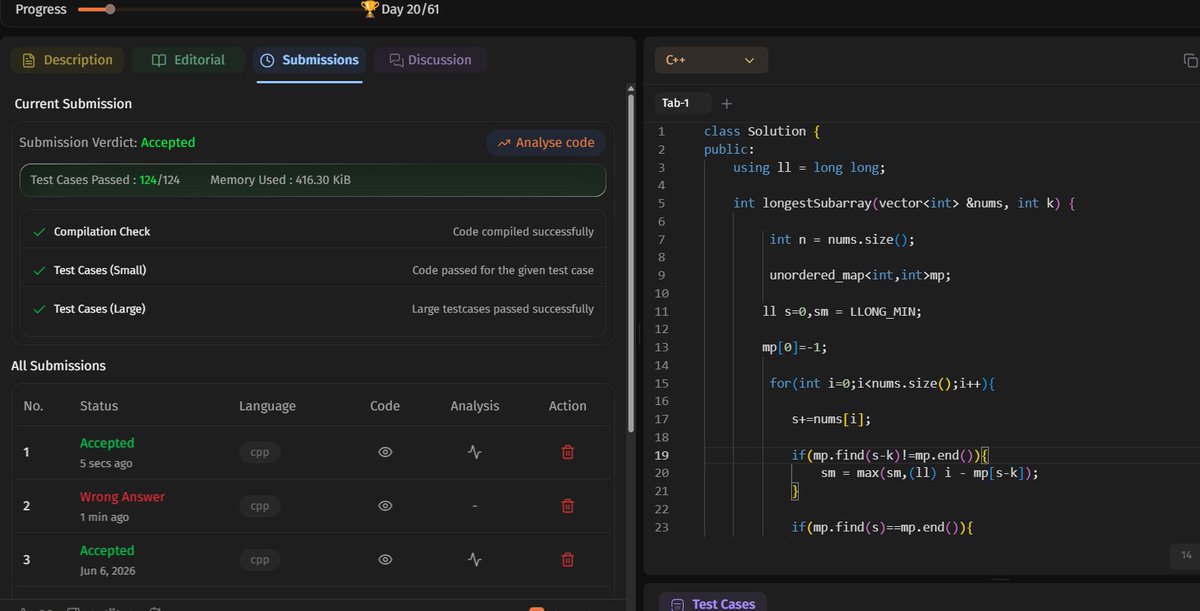Screen dimensions: 1200x611
Task: Select the Tab-1 editor tab
Action: click(684, 103)
